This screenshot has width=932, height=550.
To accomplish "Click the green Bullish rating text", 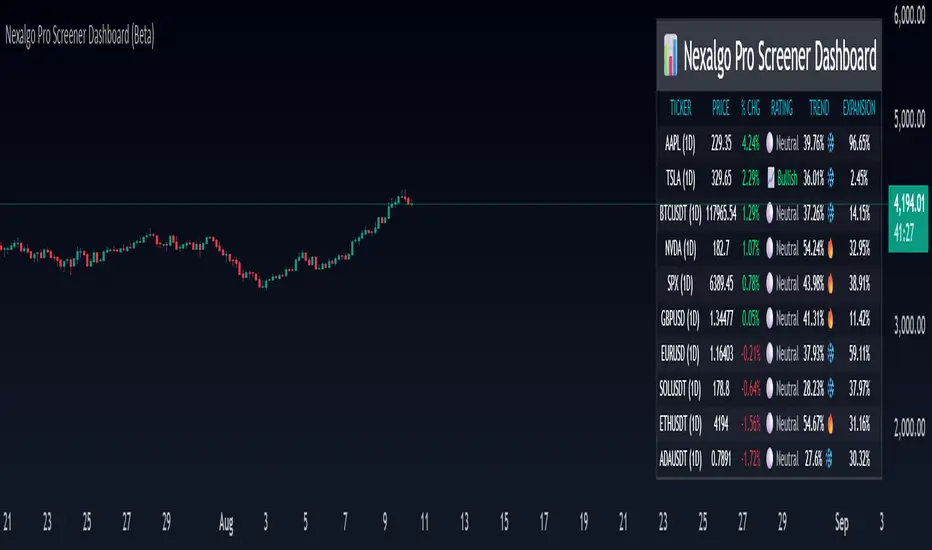I will tap(787, 178).
